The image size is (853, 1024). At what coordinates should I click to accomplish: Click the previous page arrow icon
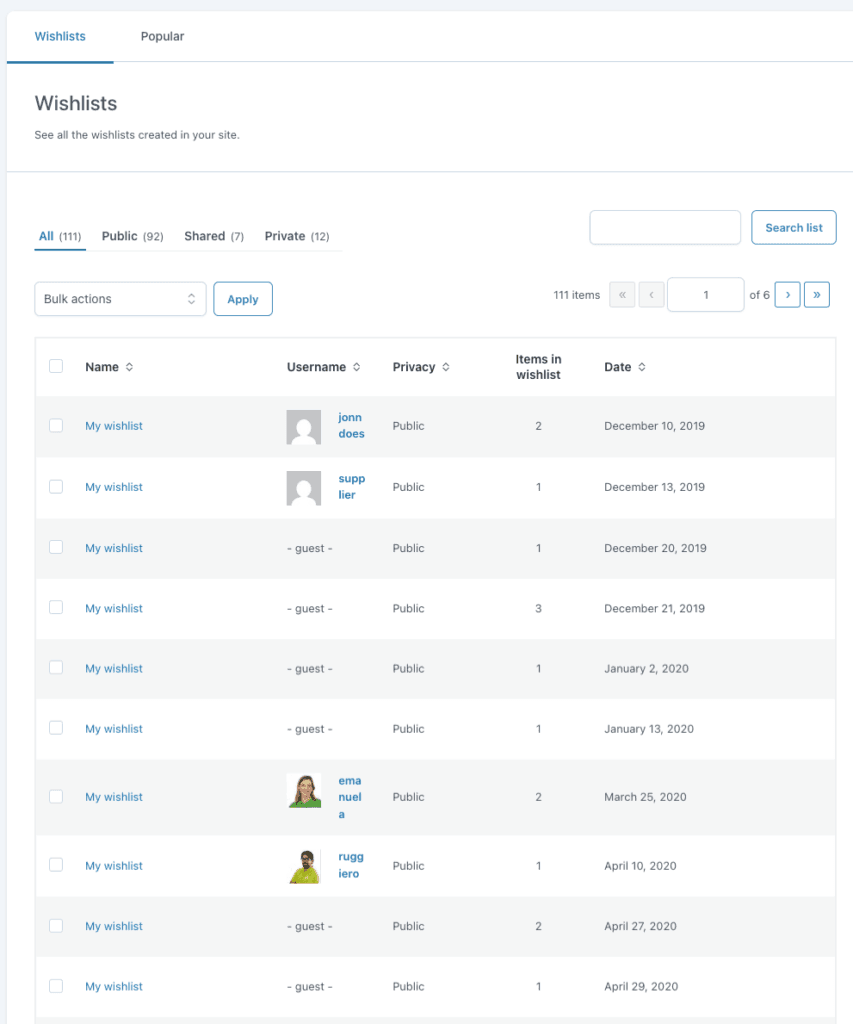pyautogui.click(x=650, y=294)
